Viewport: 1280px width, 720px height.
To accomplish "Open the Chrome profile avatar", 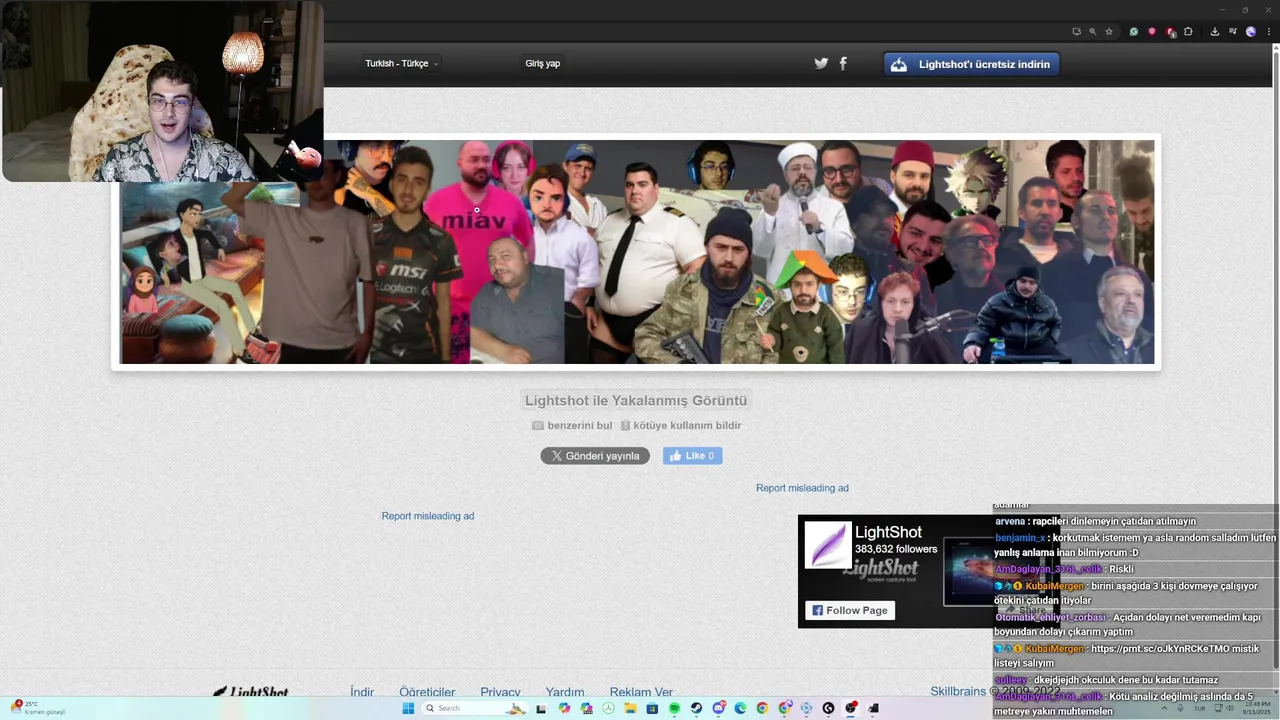I will 1251,32.
